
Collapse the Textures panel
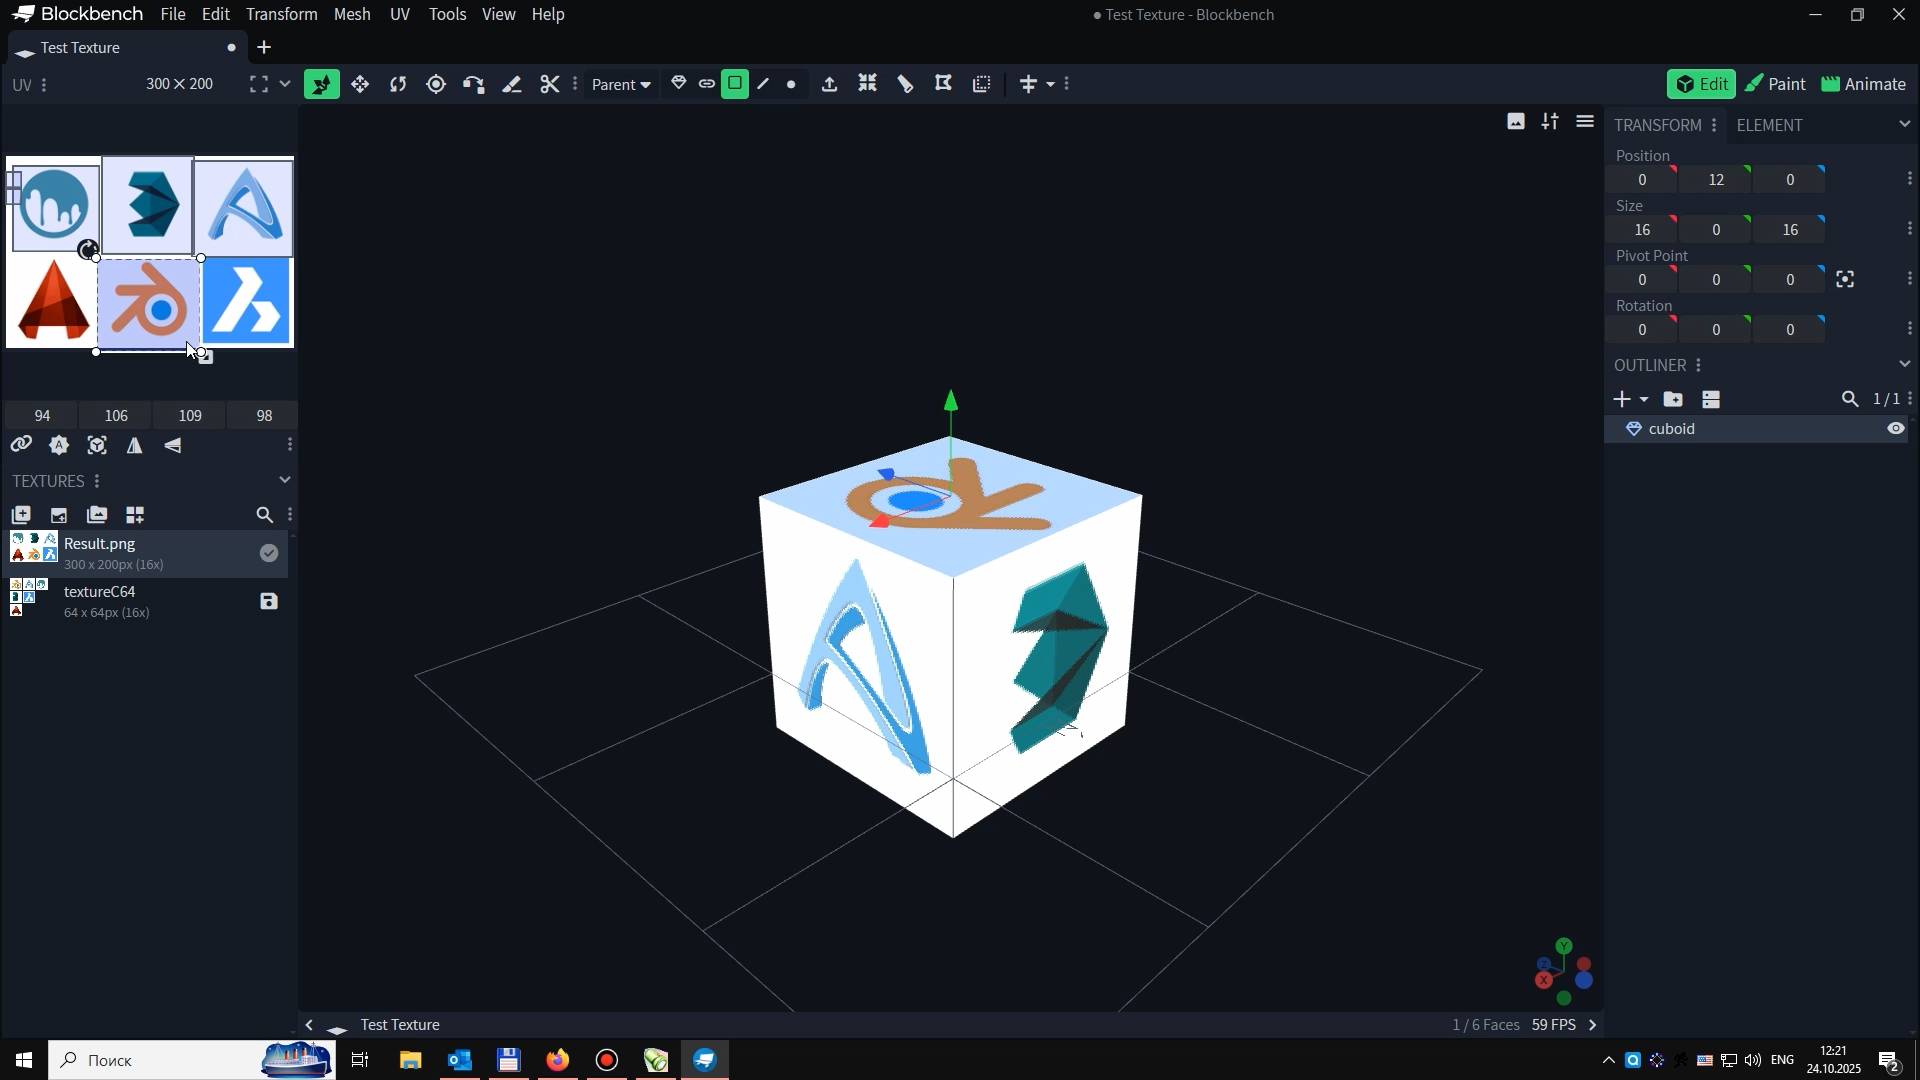tap(285, 481)
